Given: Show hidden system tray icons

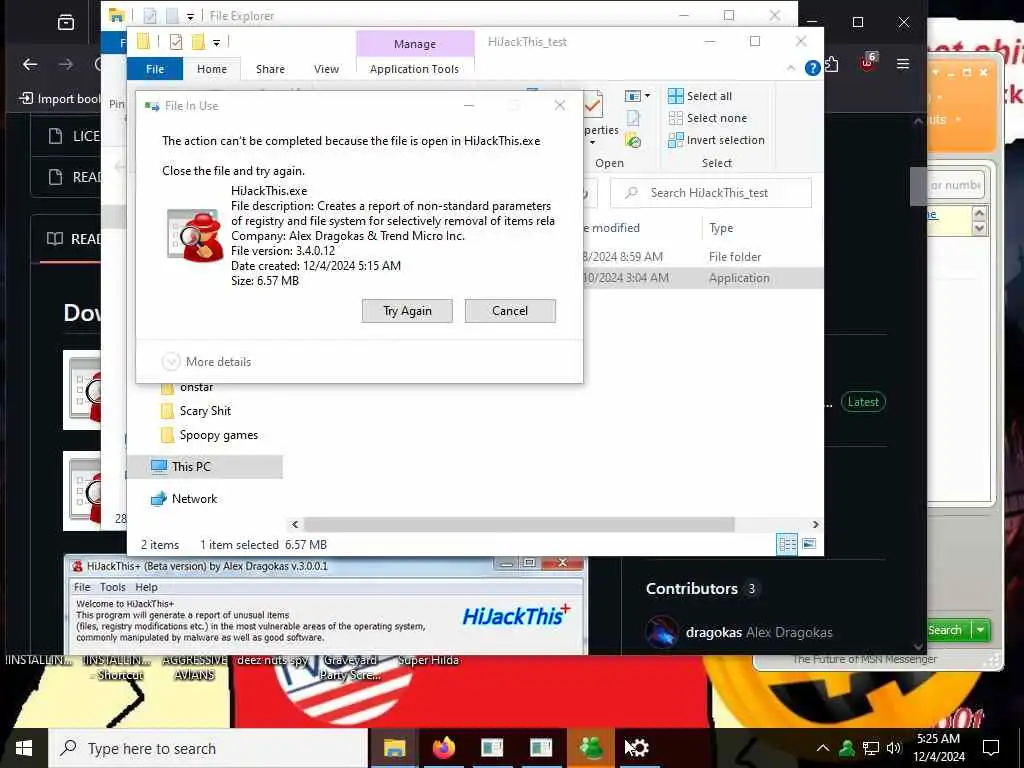Looking at the screenshot, I should pyautogui.click(x=823, y=748).
